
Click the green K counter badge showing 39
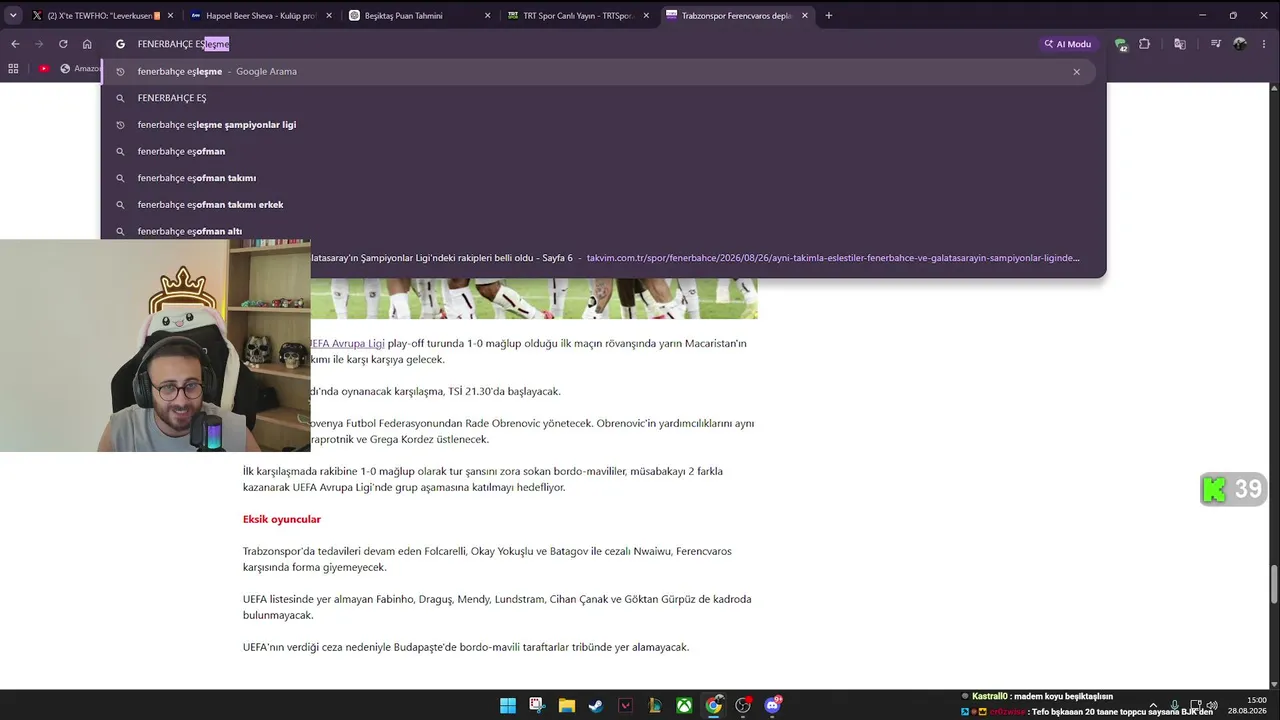1233,489
